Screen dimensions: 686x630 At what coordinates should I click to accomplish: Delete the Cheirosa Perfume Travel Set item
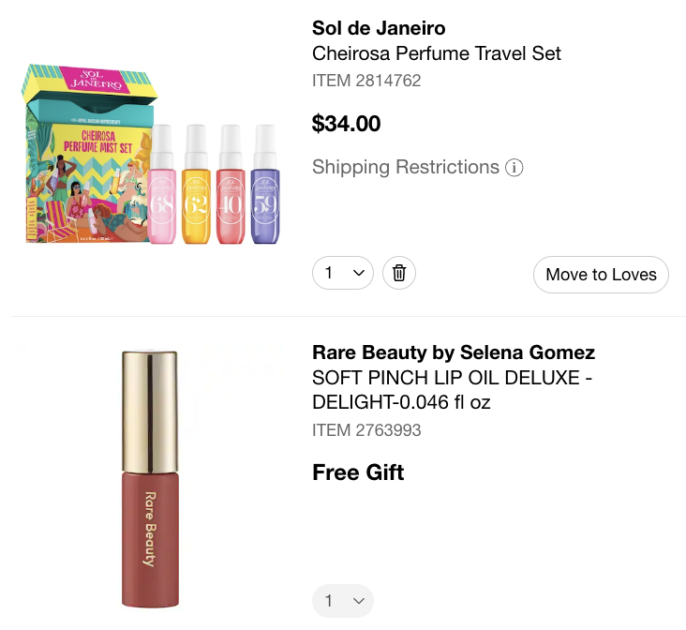click(399, 273)
